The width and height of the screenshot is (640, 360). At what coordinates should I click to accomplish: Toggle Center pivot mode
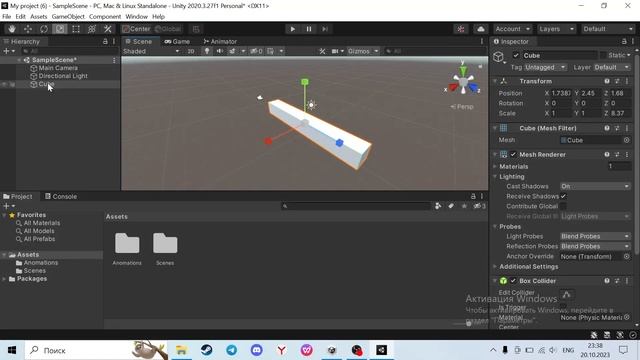coord(136,29)
